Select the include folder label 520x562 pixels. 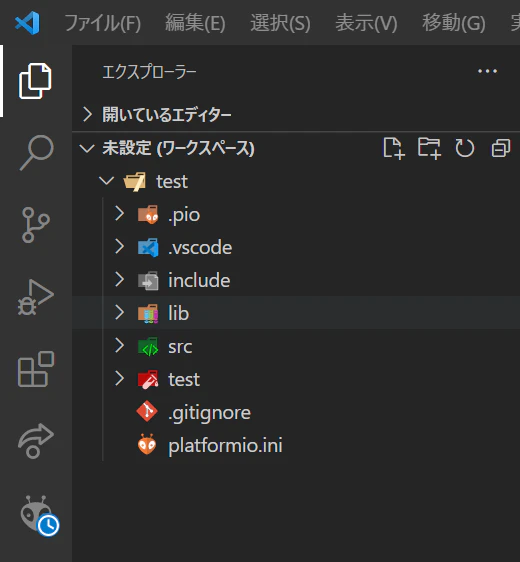click(199, 280)
